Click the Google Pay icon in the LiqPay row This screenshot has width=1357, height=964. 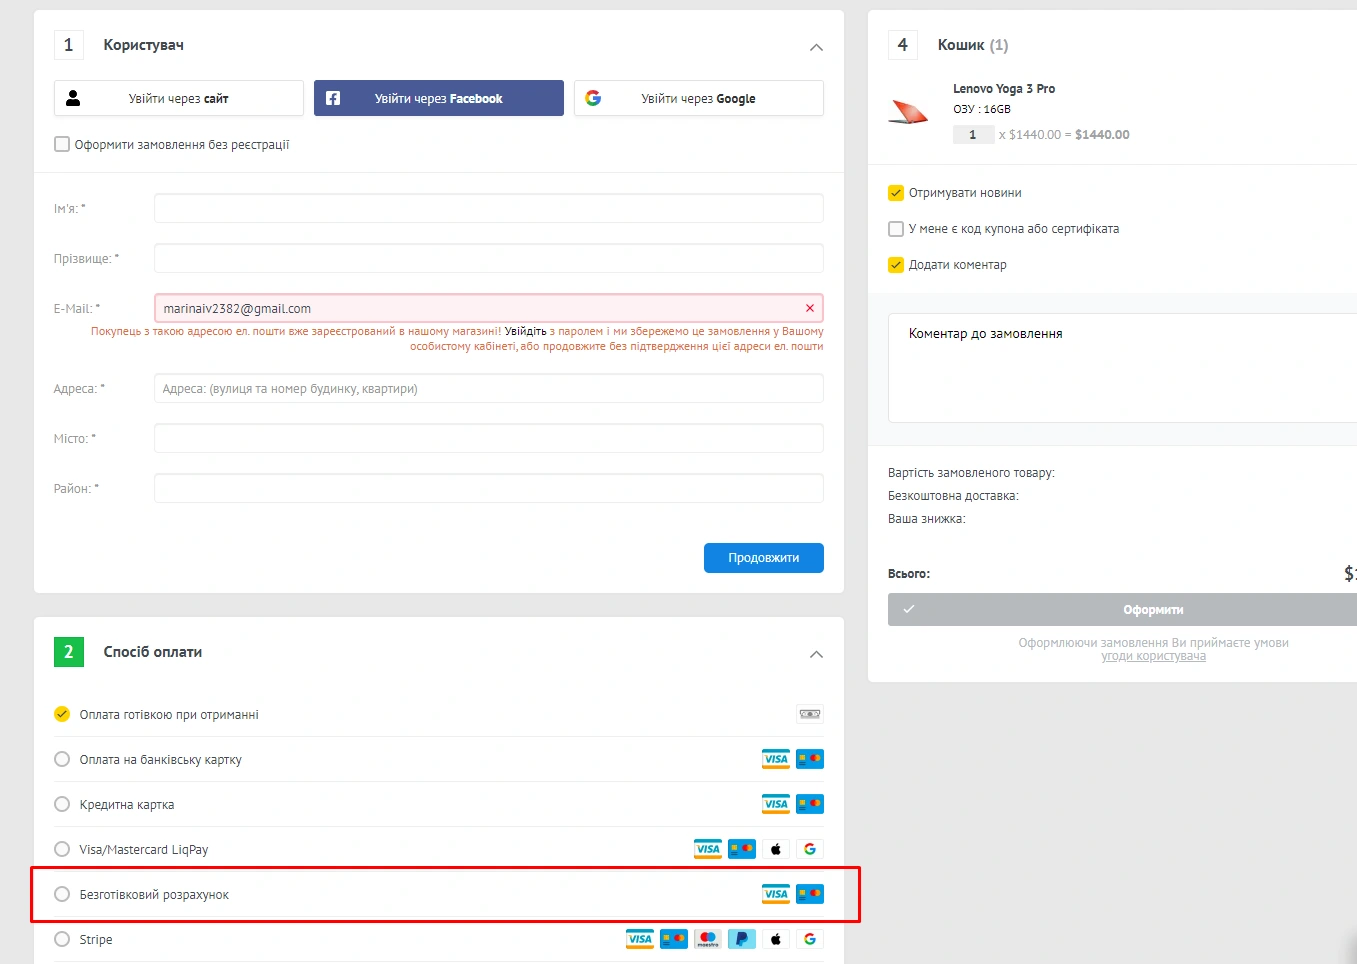[x=809, y=849]
